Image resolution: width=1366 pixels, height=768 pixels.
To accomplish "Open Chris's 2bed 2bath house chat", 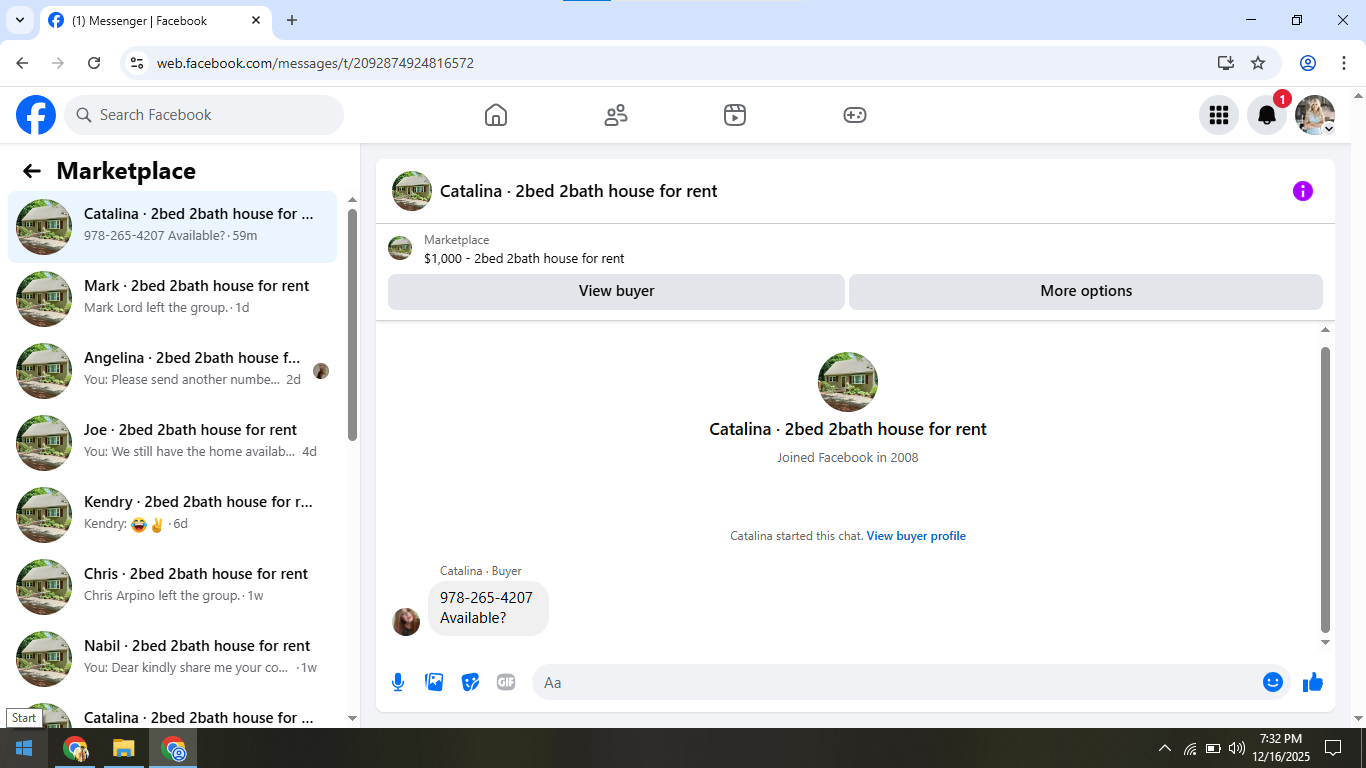I will coord(172,587).
